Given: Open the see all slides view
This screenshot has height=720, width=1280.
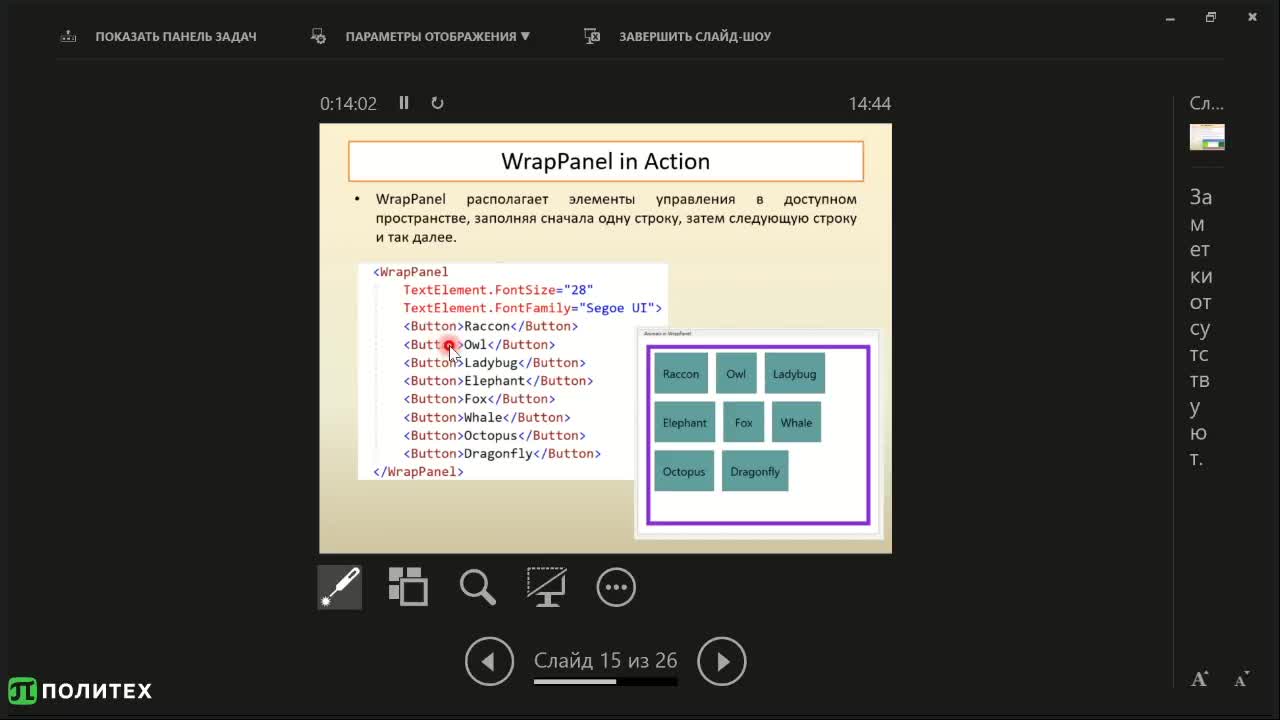Looking at the screenshot, I should pos(408,587).
